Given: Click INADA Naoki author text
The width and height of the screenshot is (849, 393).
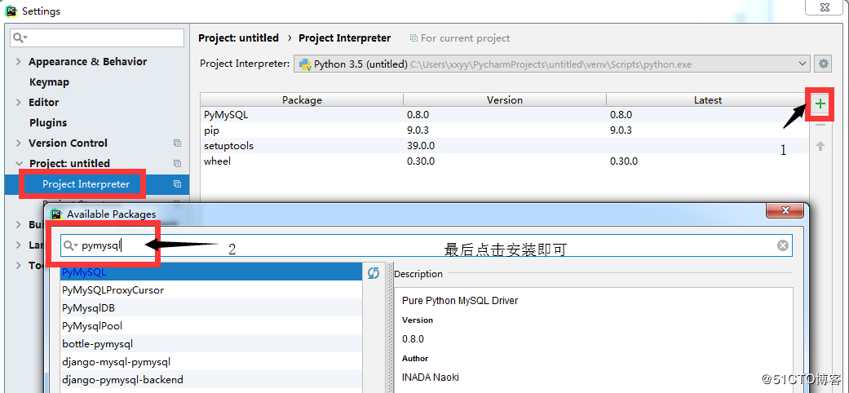Looking at the screenshot, I should [x=430, y=377].
